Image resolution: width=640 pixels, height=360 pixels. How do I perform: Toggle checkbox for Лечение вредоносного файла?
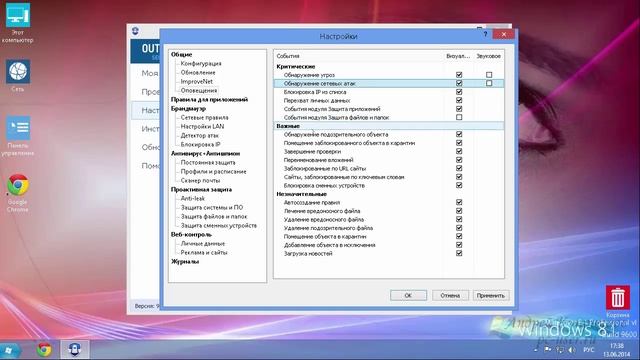[x=459, y=211]
